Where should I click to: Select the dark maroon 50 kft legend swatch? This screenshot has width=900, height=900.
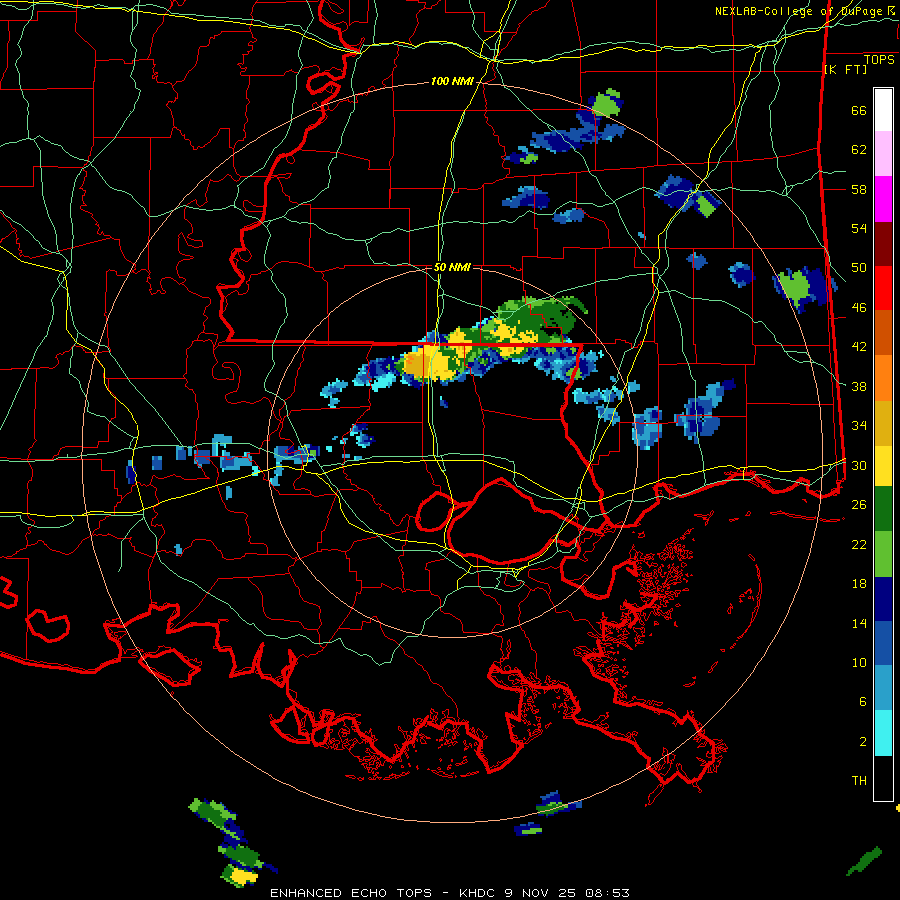coord(883,243)
